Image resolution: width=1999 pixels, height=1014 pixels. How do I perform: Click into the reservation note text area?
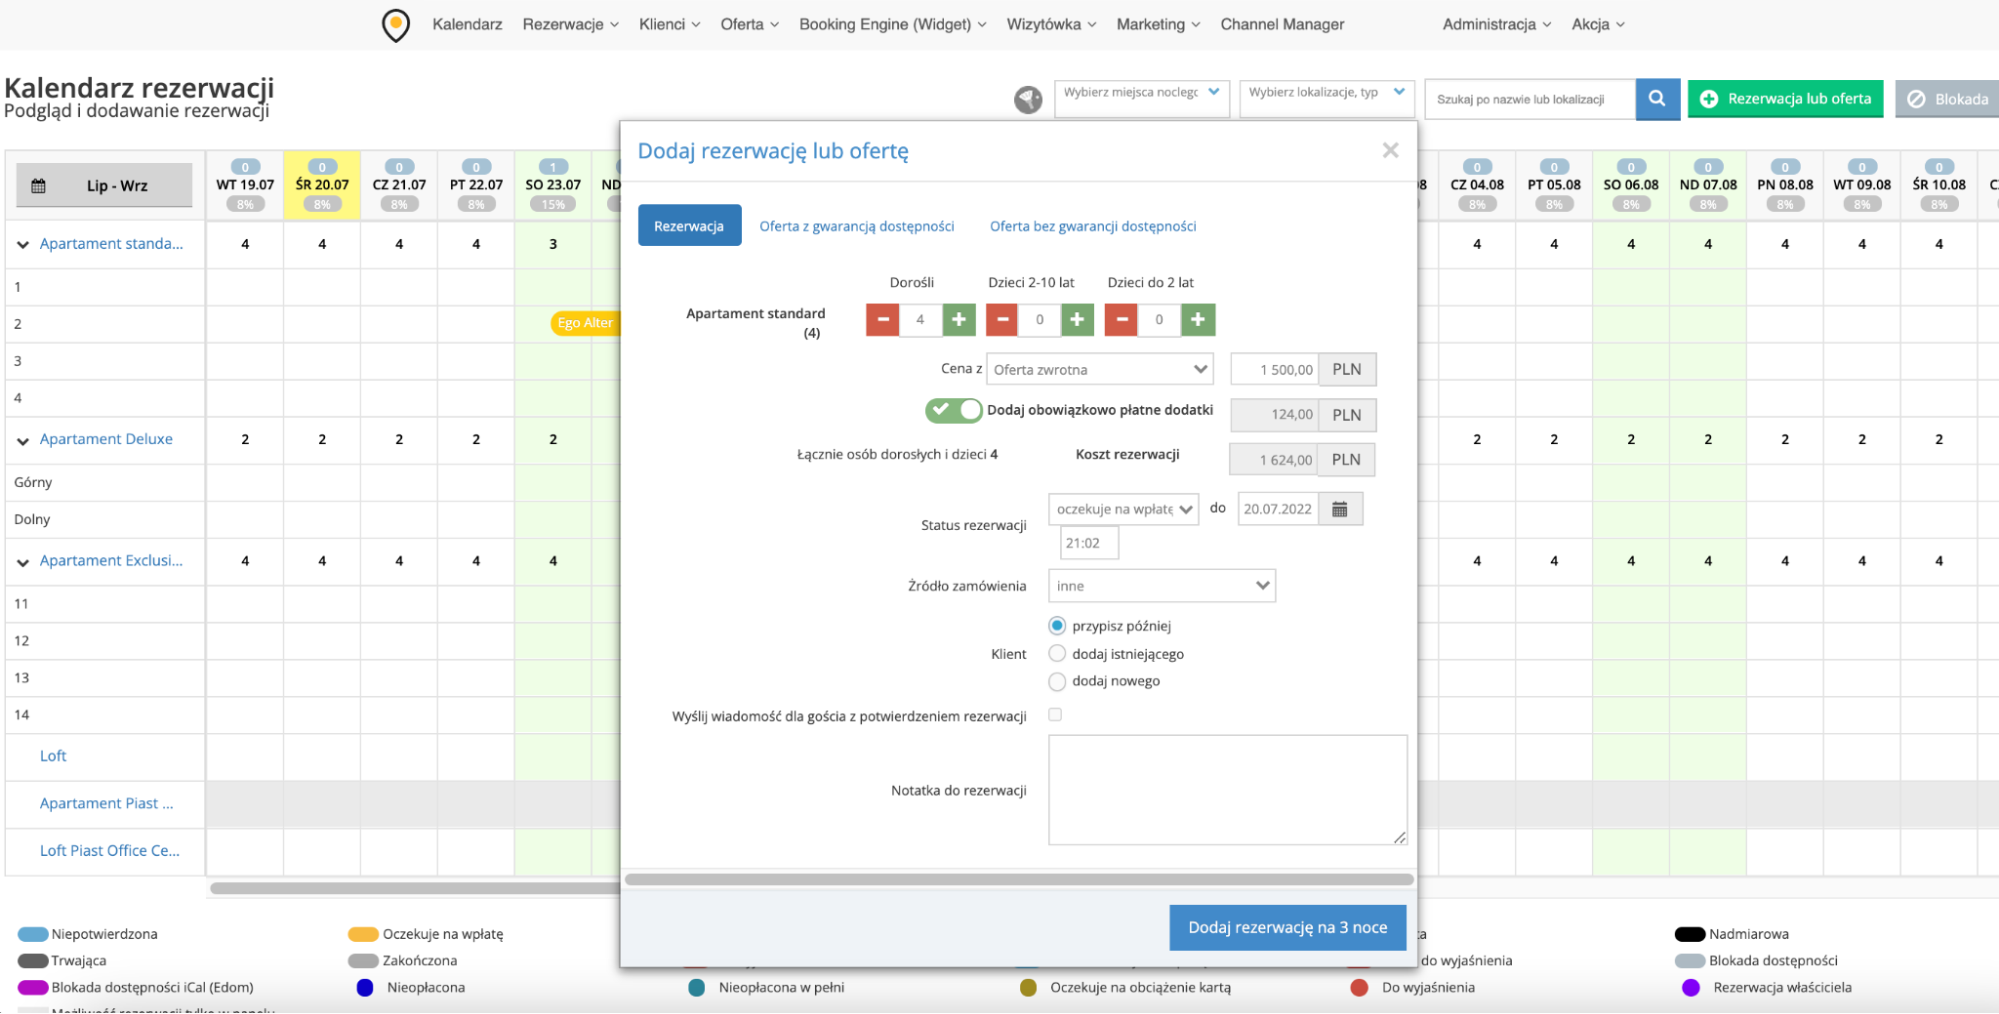point(1227,790)
